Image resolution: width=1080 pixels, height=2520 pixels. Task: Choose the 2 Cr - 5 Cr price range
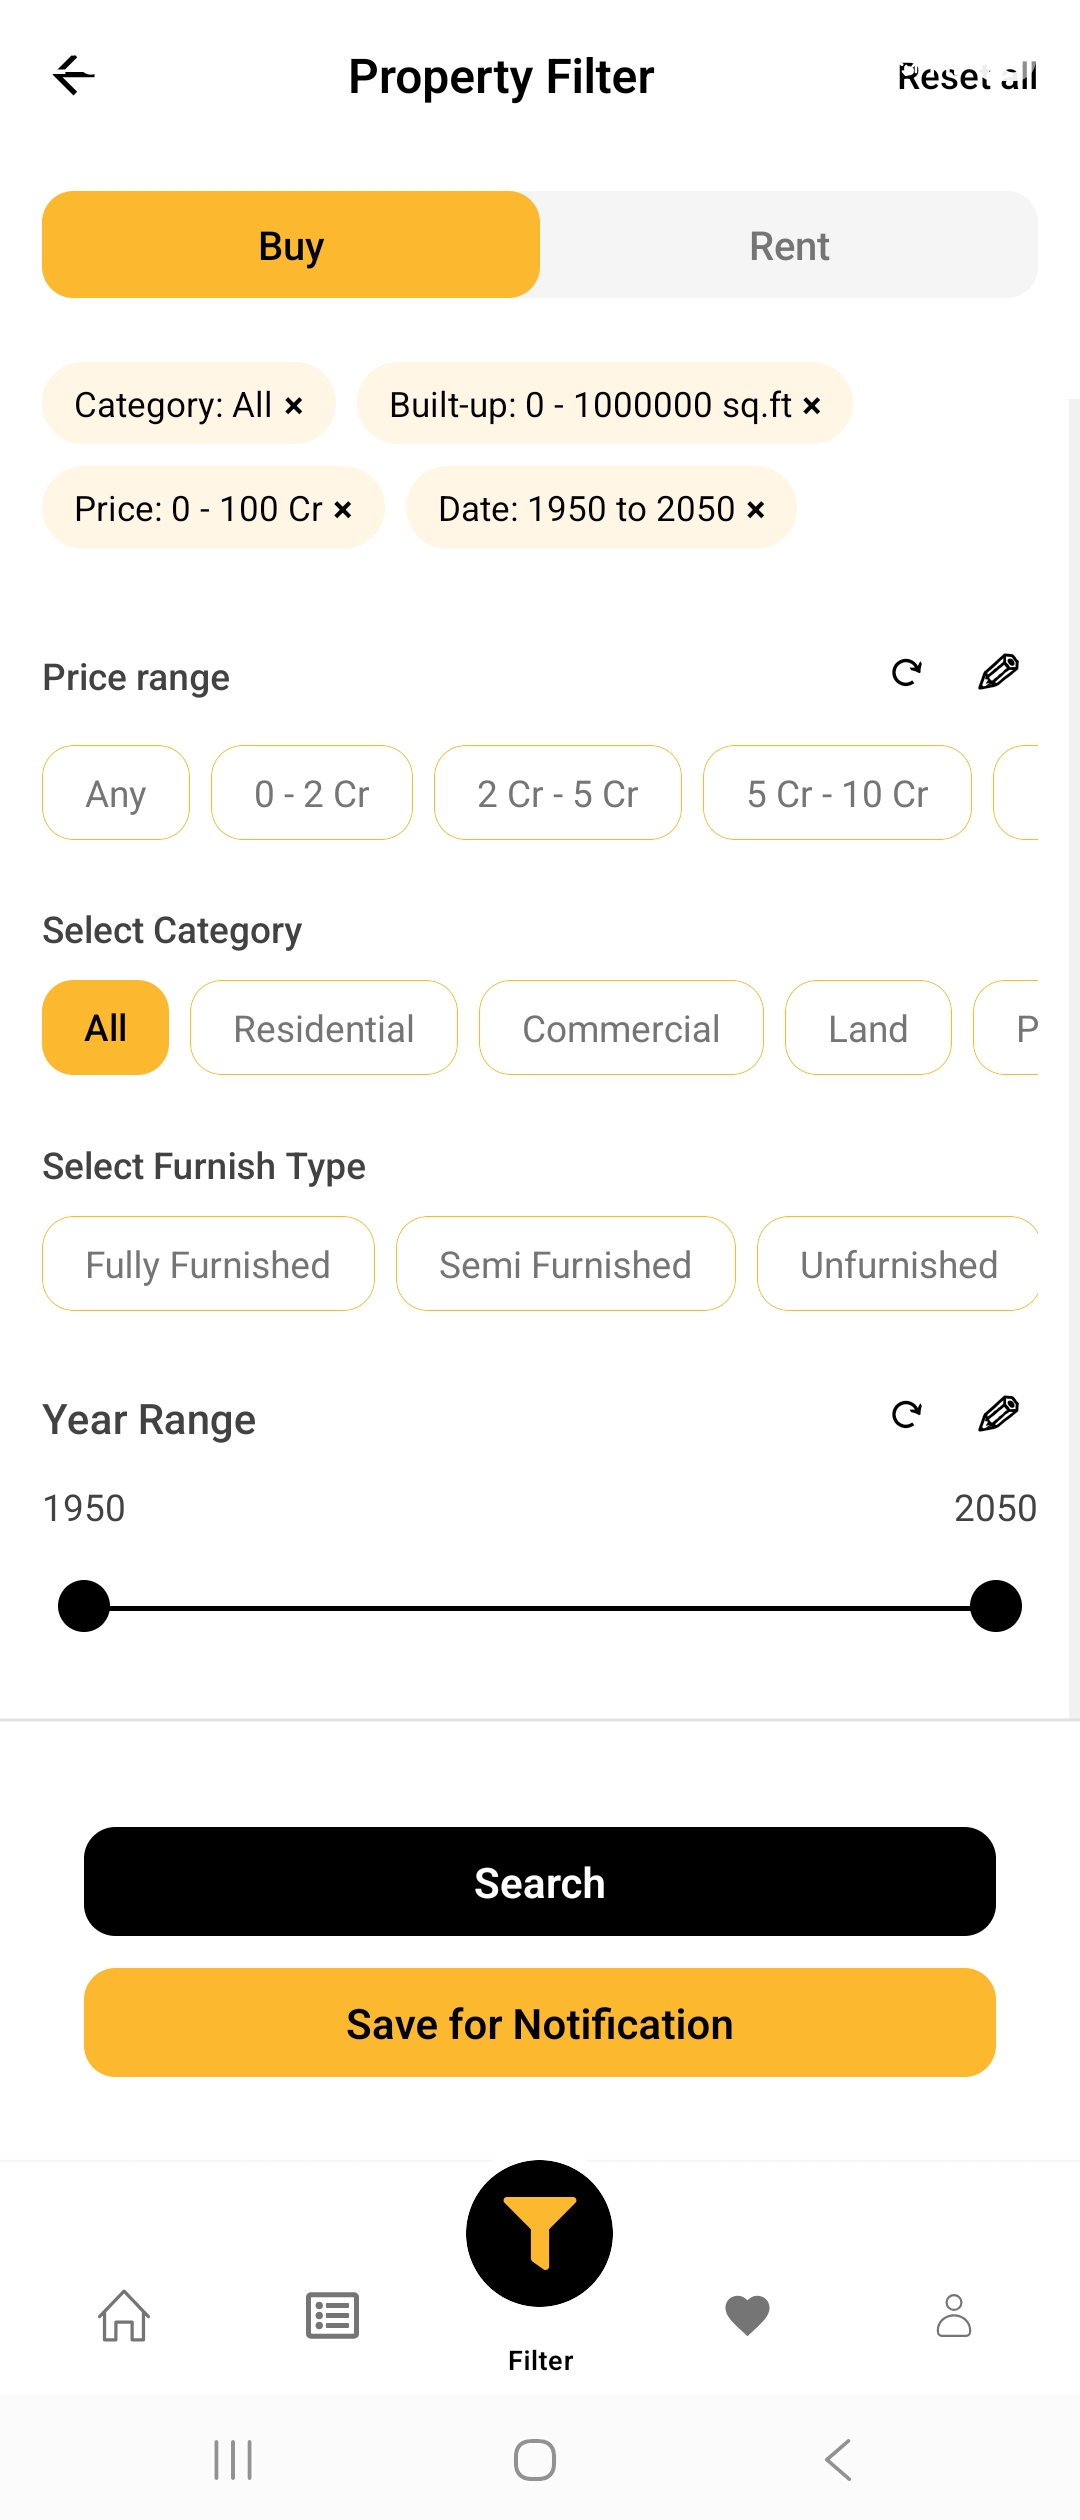(557, 793)
